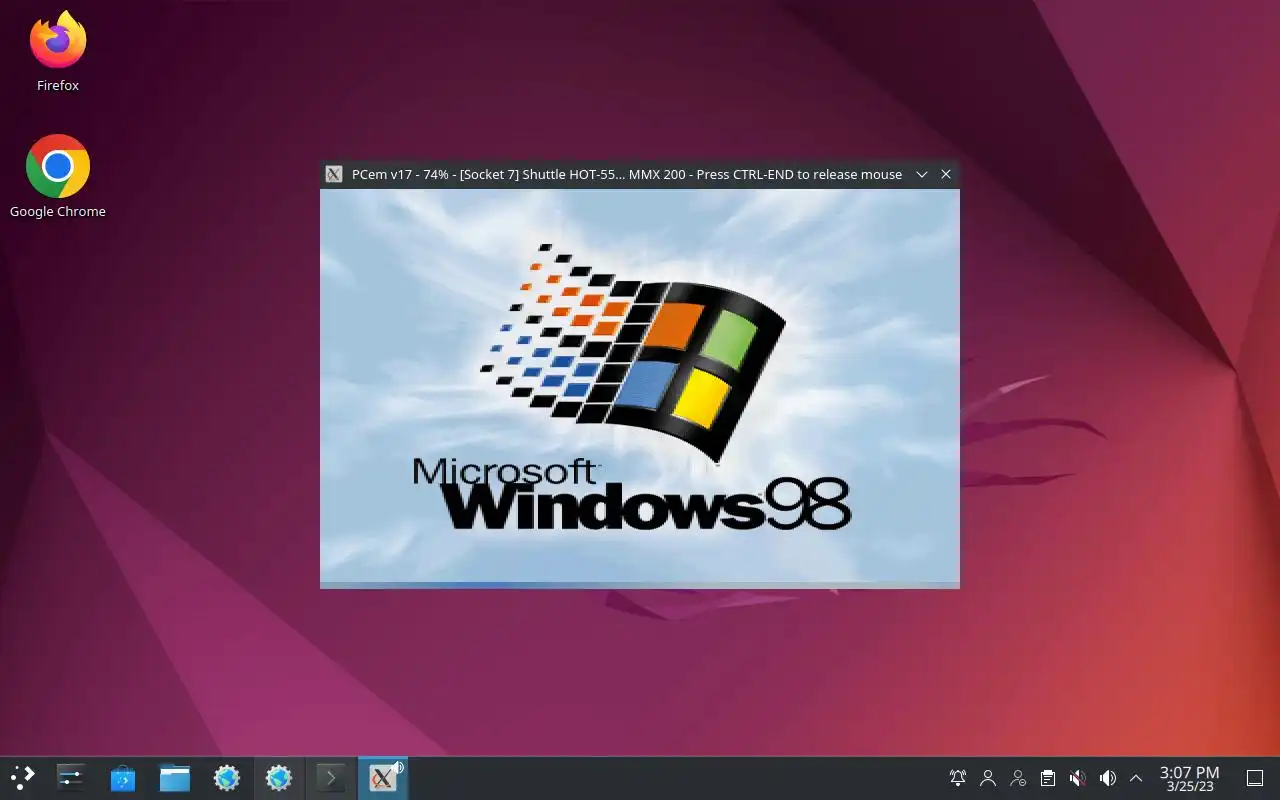Launch the Discover software store
This screenshot has height=800, width=1280.
click(x=123, y=778)
